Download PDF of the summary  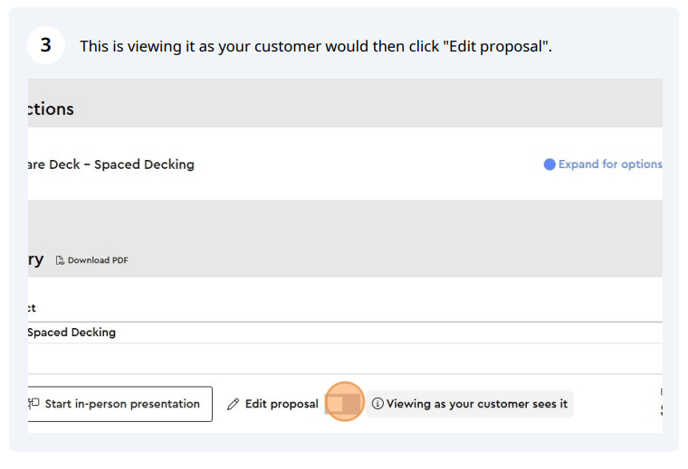coord(97,260)
